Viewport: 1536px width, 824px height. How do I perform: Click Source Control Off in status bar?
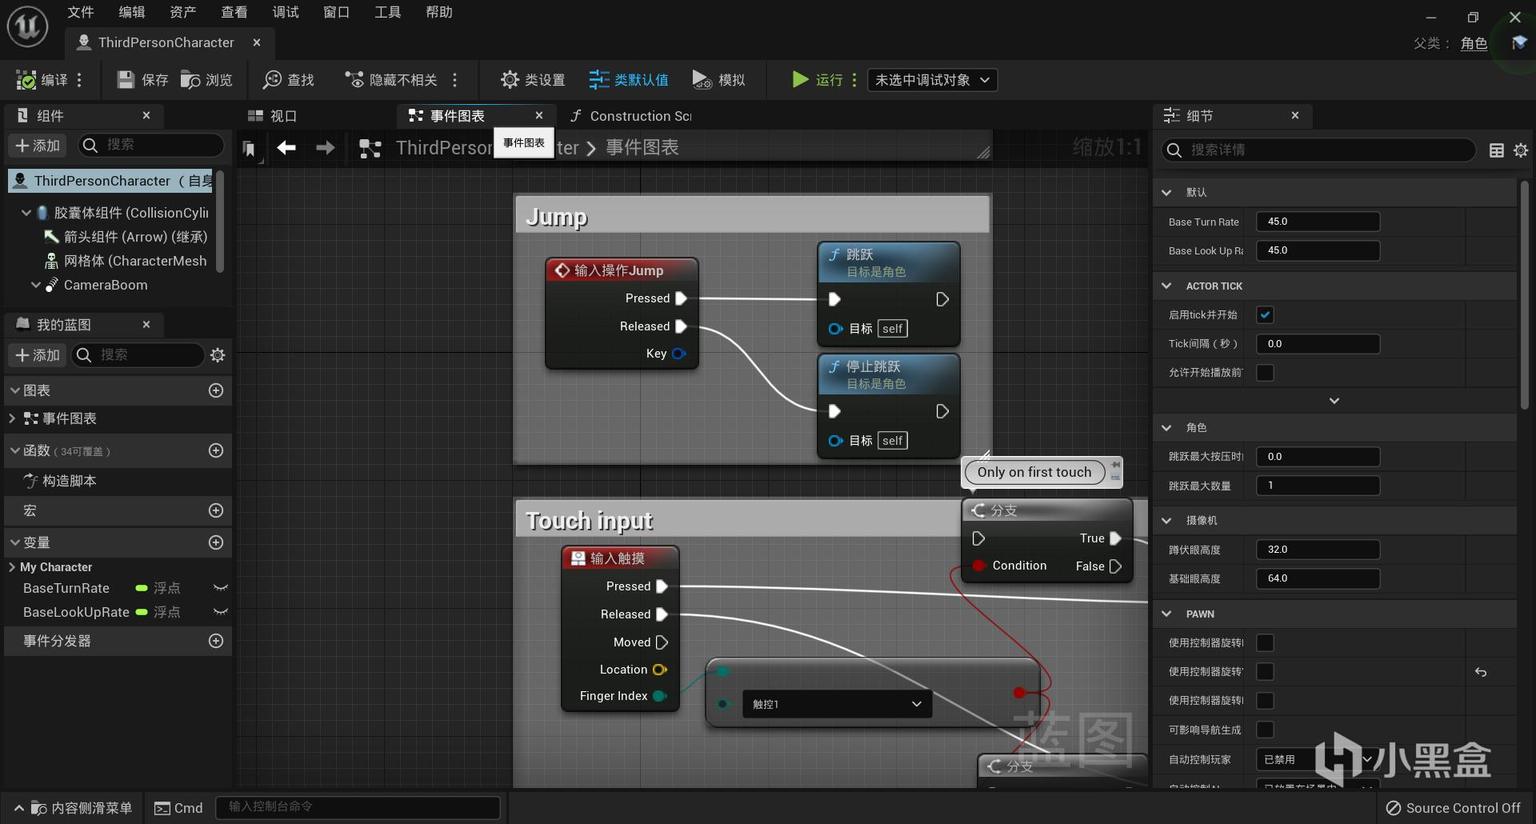[1452, 808]
